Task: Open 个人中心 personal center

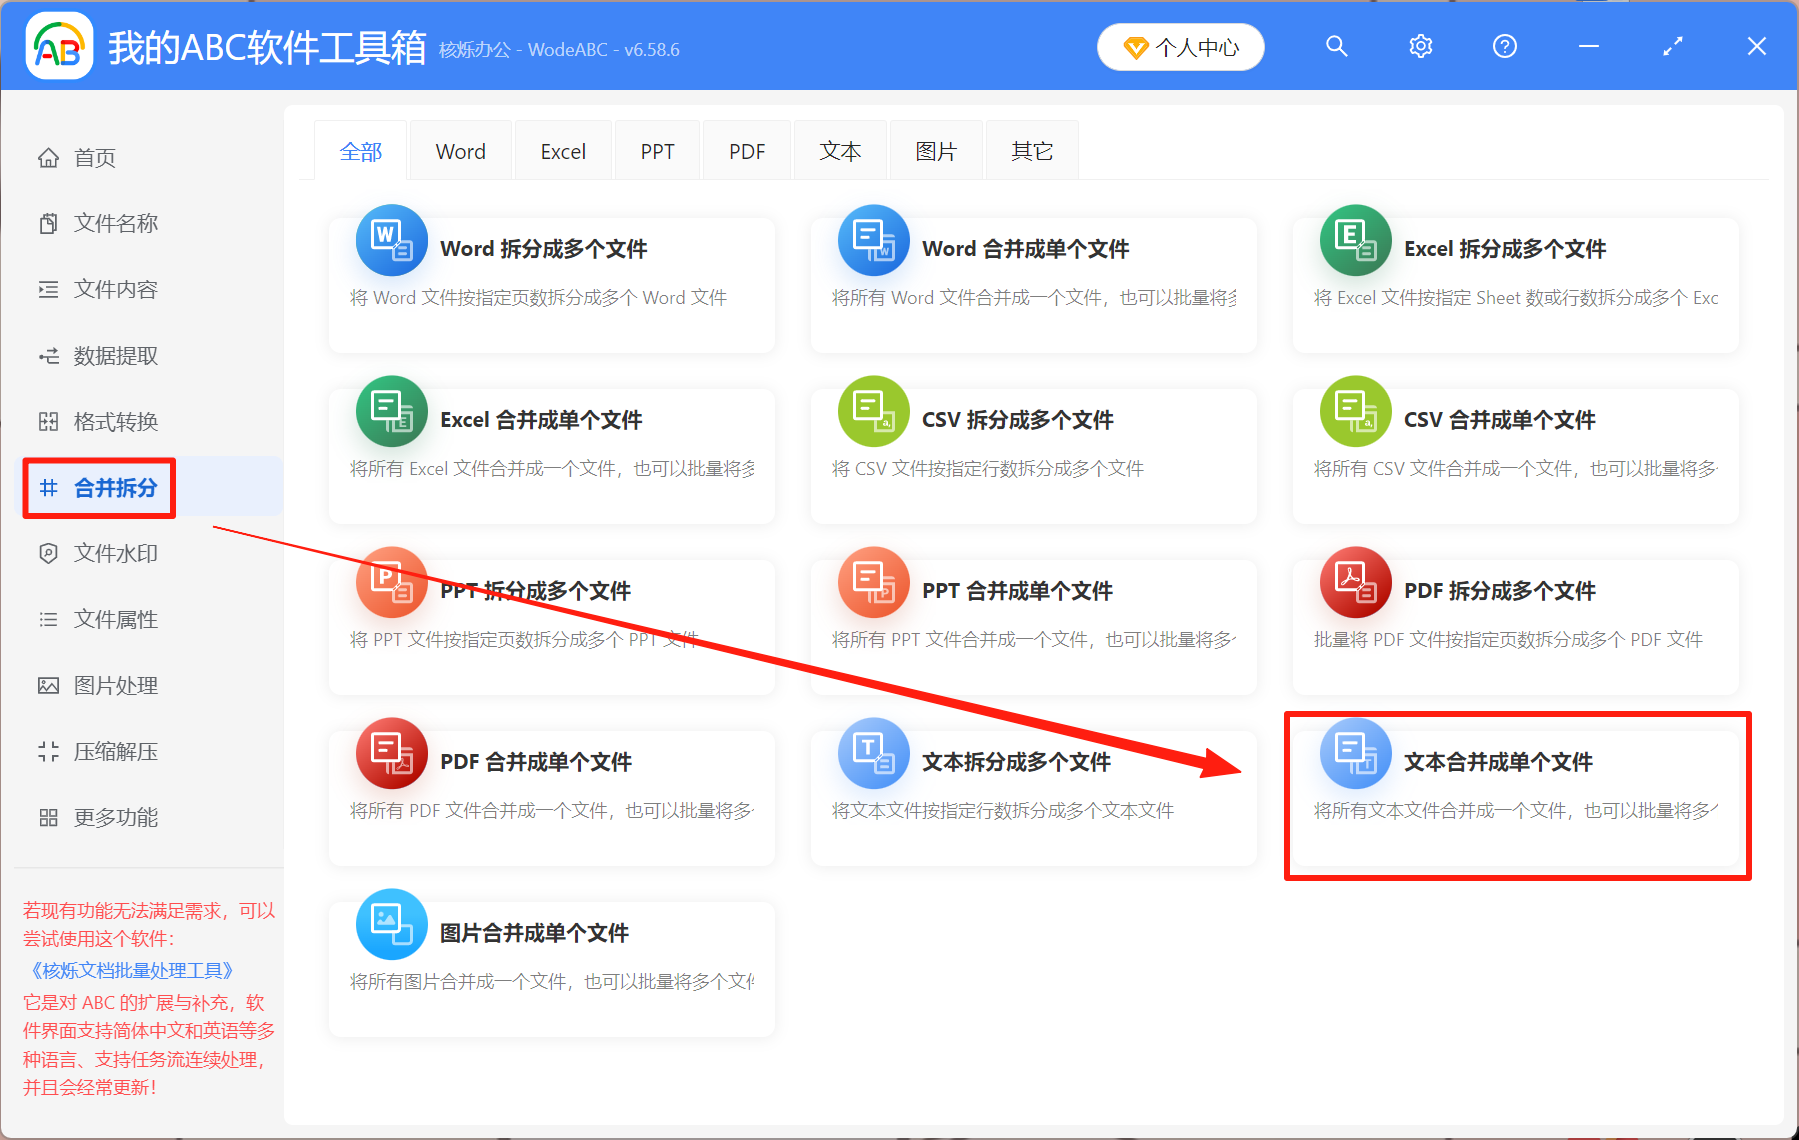Action: tap(1181, 46)
